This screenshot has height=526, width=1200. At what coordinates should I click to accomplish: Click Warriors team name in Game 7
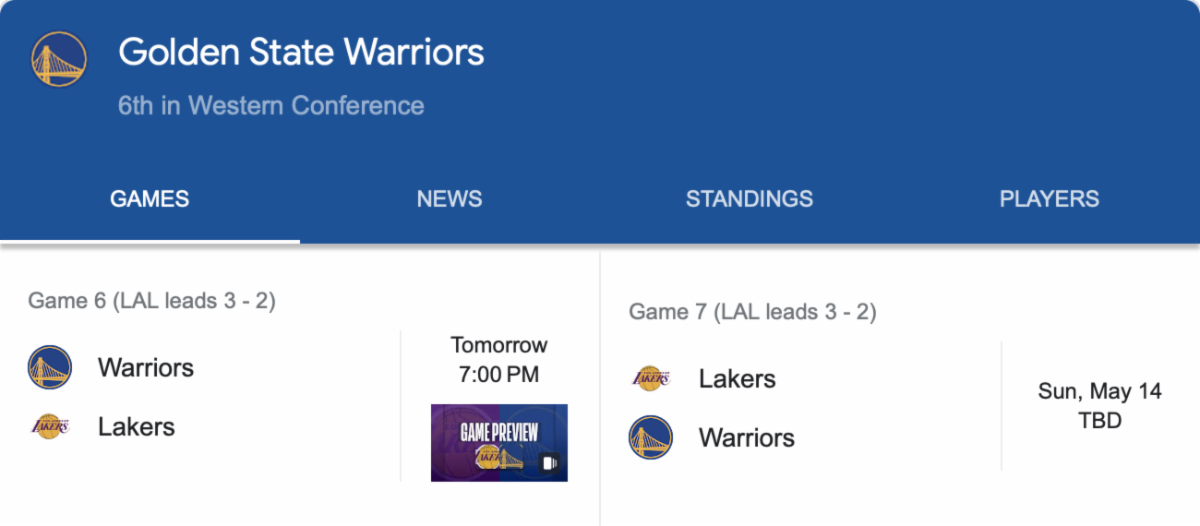747,437
